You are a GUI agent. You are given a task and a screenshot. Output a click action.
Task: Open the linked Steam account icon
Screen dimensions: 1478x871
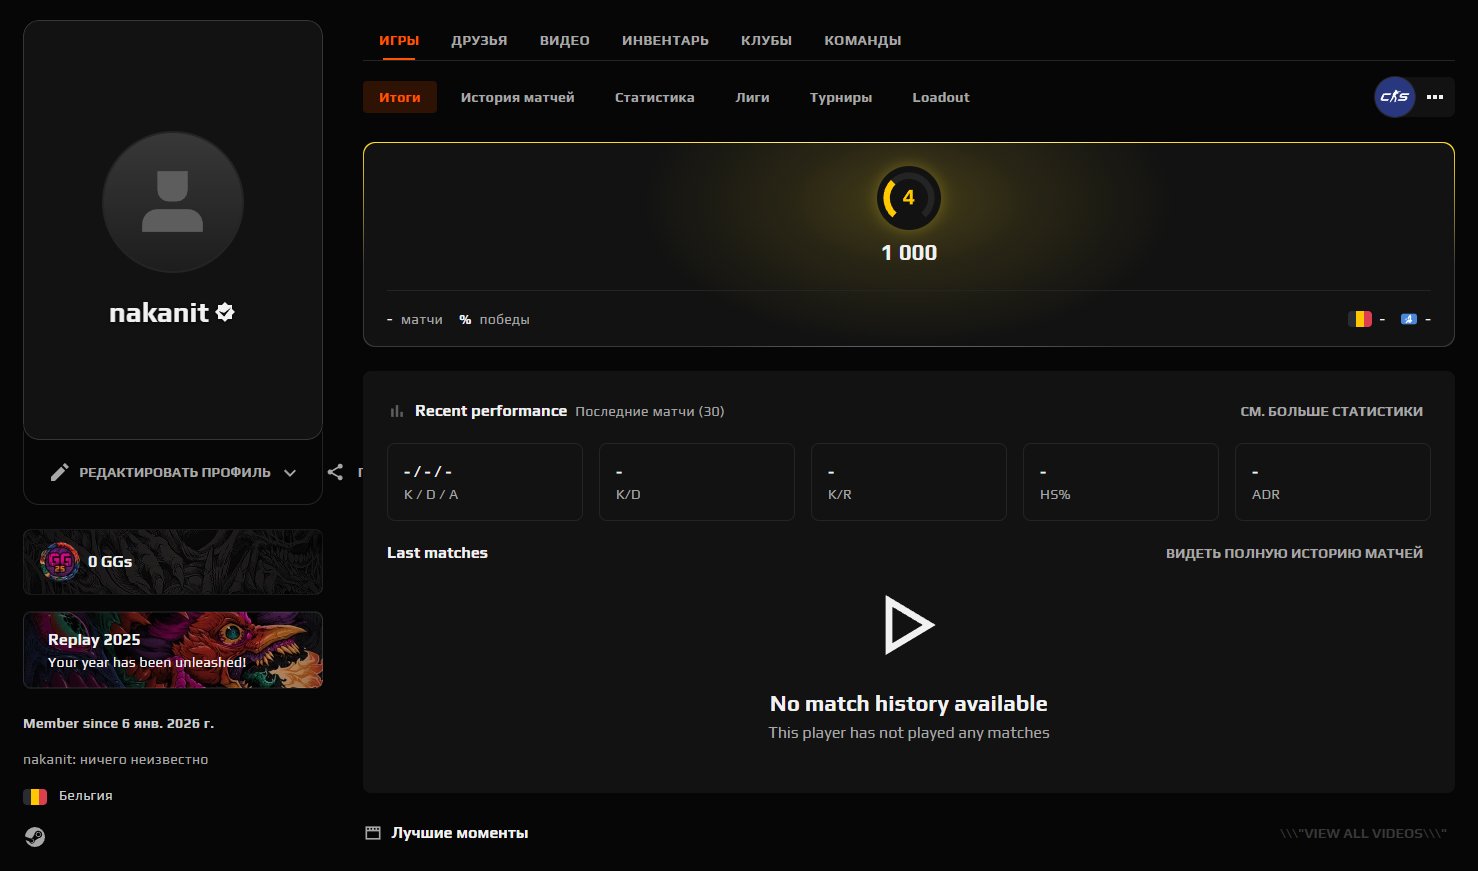tap(35, 837)
